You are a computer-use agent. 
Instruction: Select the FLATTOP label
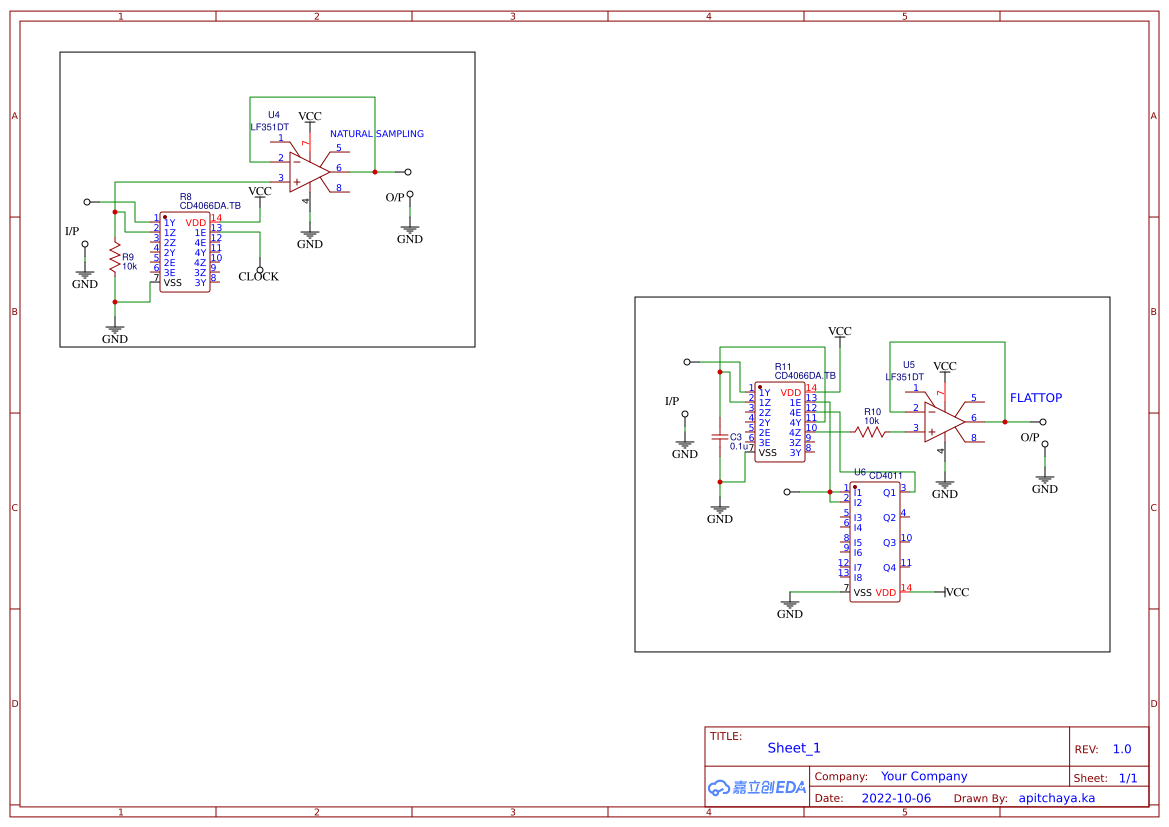pos(1036,398)
